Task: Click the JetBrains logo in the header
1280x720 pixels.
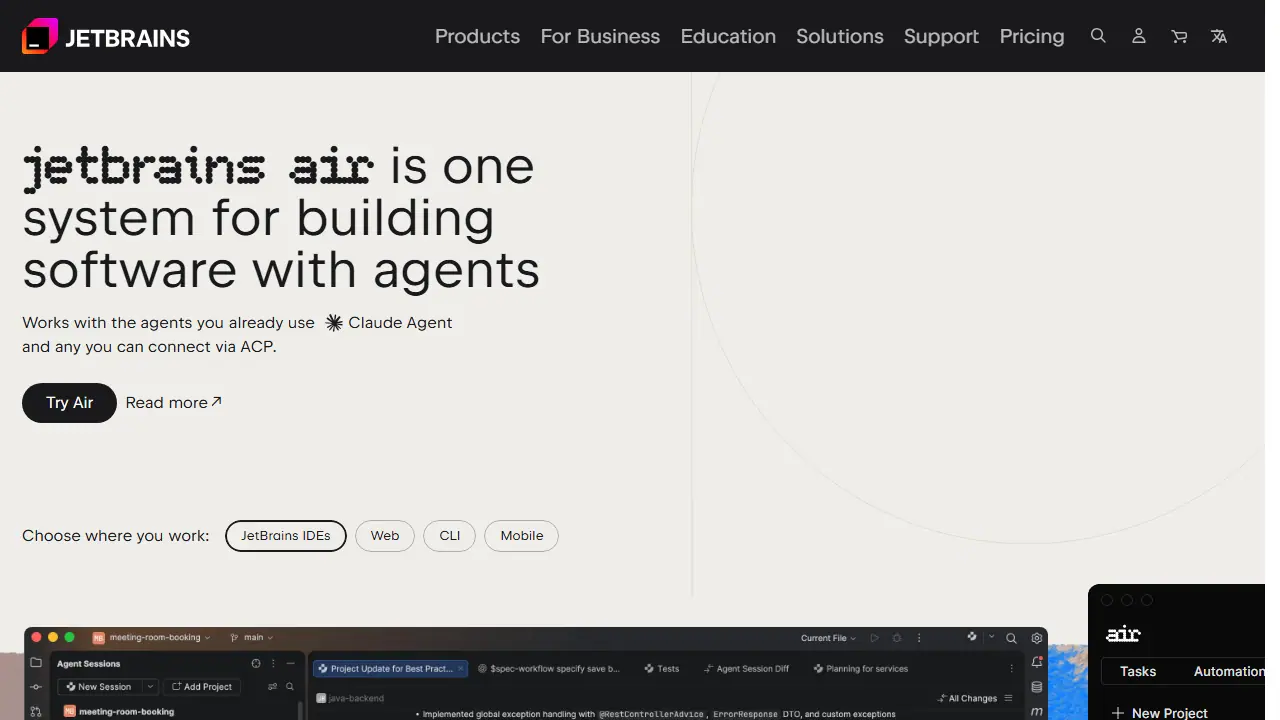Action: 106,37
